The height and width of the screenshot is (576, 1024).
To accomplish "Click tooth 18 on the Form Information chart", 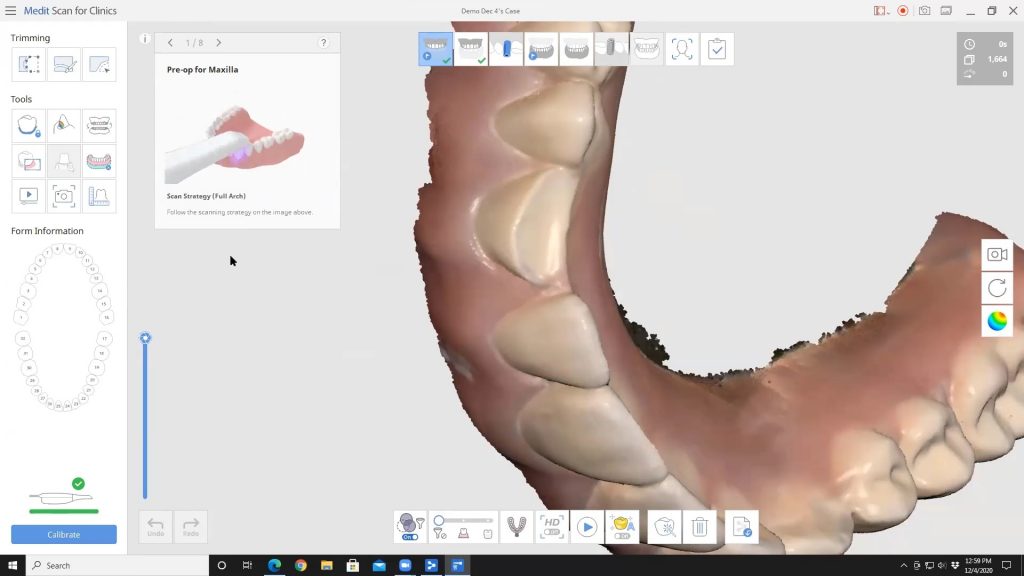I will coord(102,353).
